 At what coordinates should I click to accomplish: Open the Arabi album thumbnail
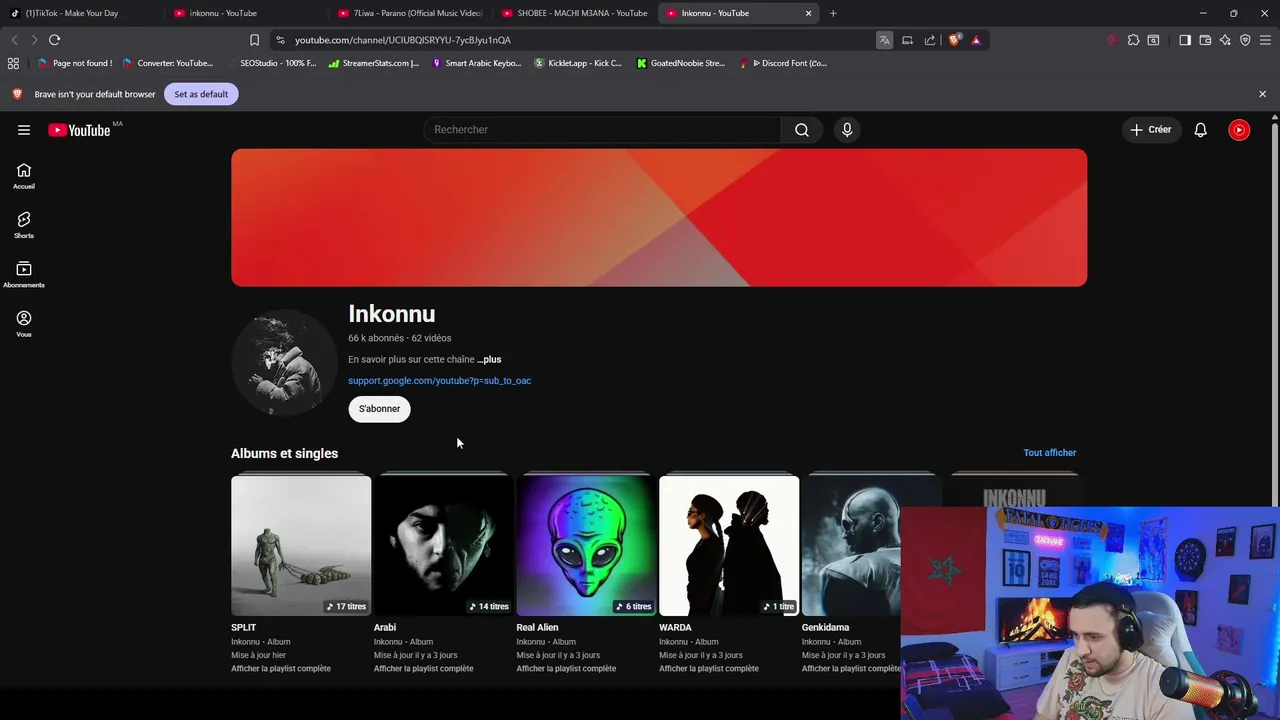[x=444, y=545]
